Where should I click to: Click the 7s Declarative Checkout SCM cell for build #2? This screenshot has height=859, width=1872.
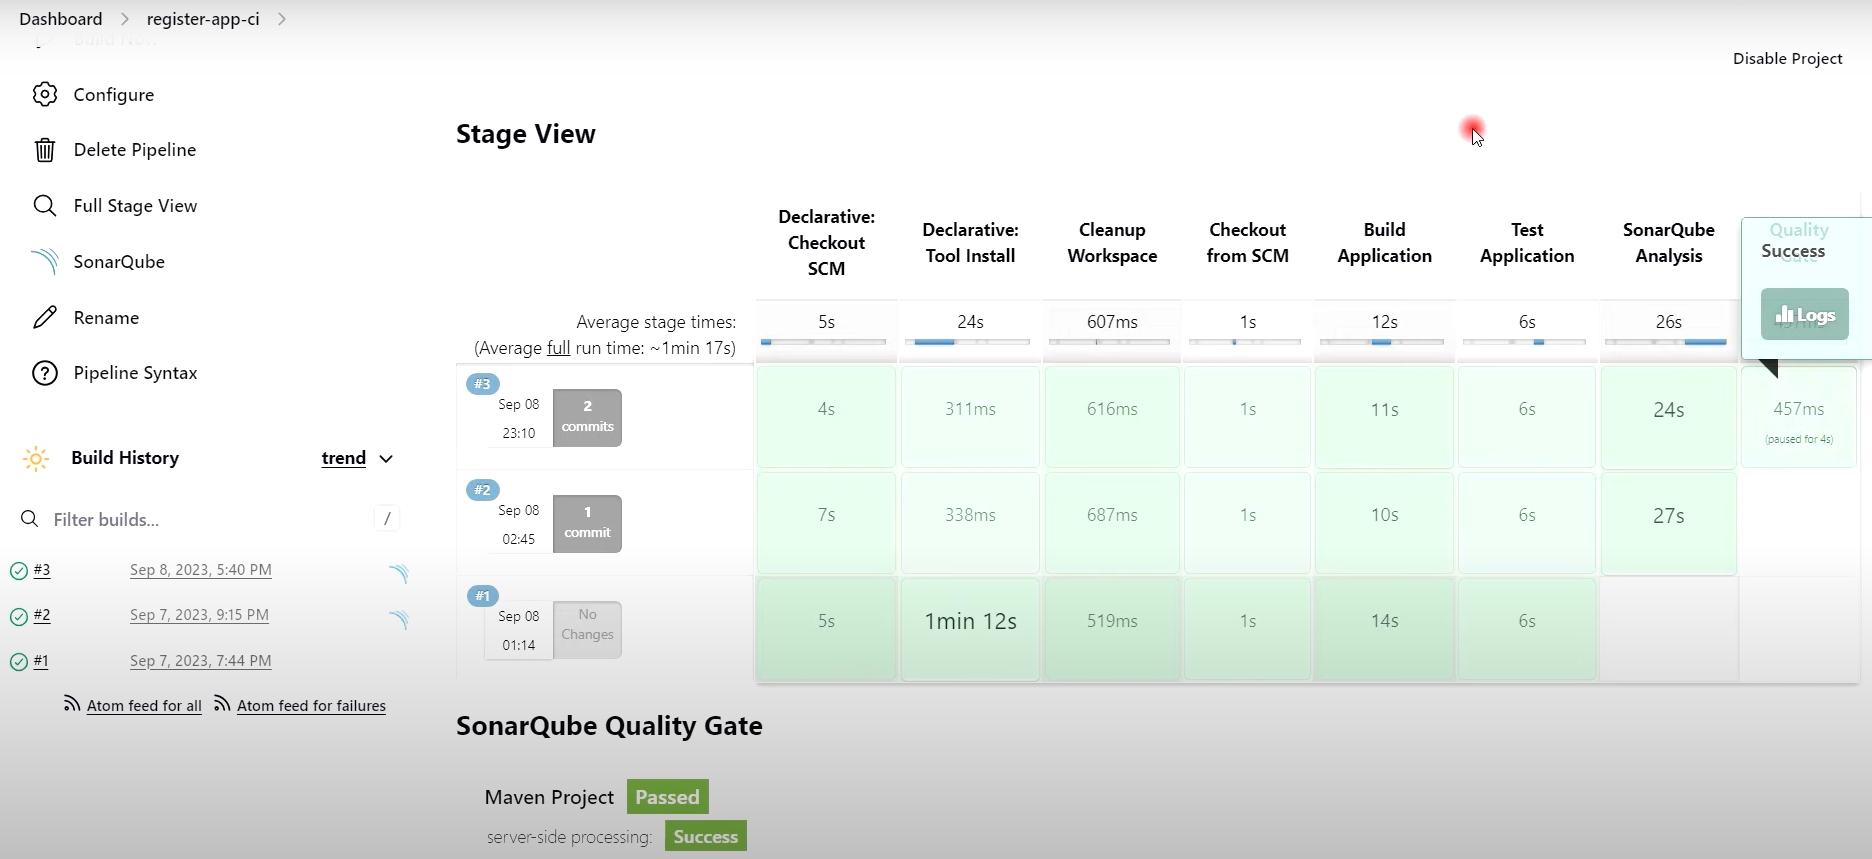click(x=826, y=523)
